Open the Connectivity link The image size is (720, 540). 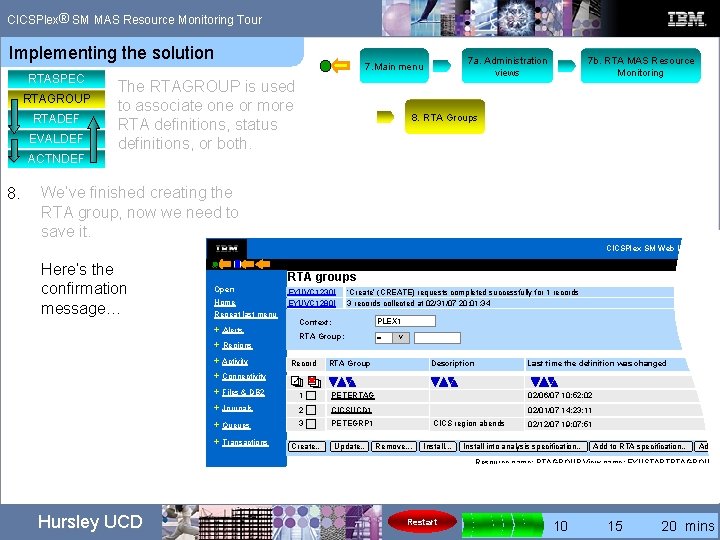coord(244,376)
